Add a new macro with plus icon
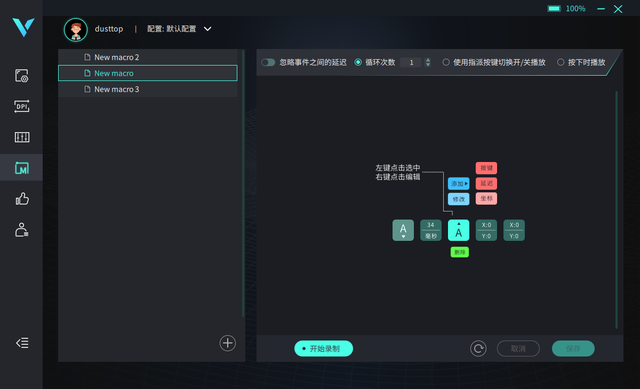Viewport: 640px width, 389px height. click(x=228, y=343)
